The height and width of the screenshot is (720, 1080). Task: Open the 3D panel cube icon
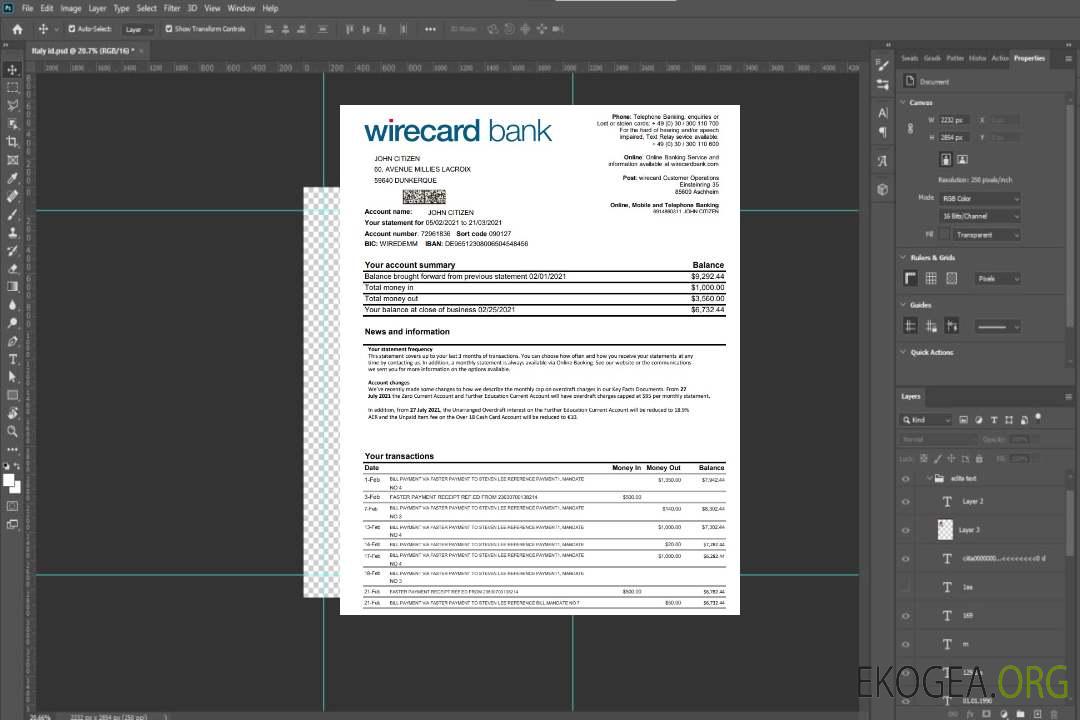click(x=882, y=189)
